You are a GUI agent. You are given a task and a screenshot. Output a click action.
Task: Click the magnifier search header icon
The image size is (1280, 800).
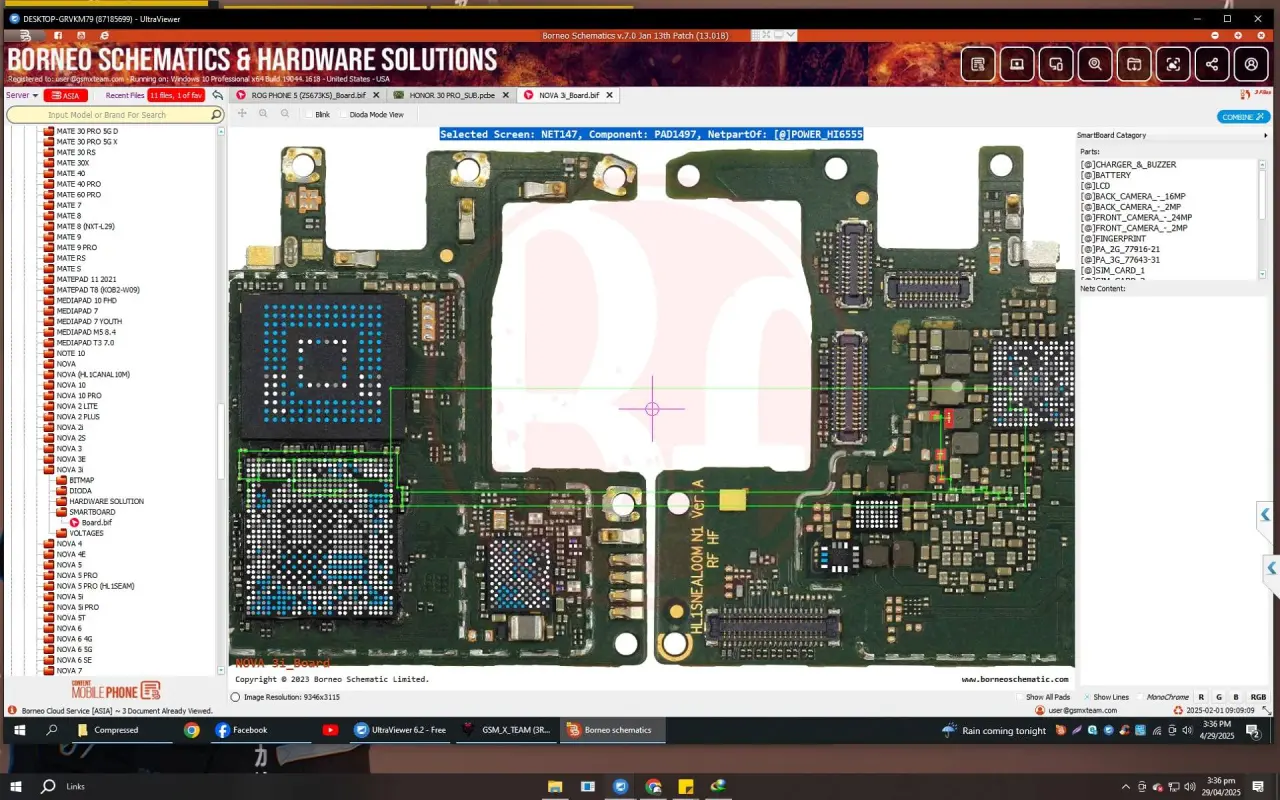pyautogui.click(x=1095, y=64)
